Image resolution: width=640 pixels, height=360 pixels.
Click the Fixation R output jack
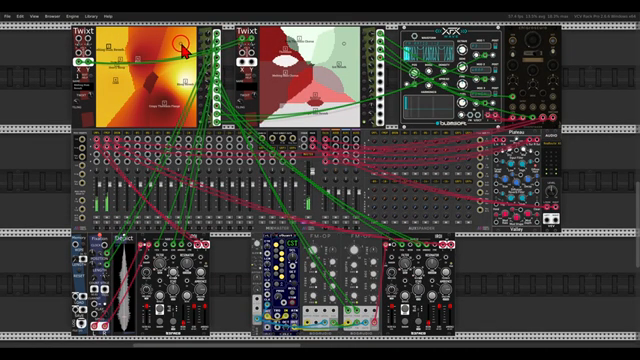(x=104, y=326)
